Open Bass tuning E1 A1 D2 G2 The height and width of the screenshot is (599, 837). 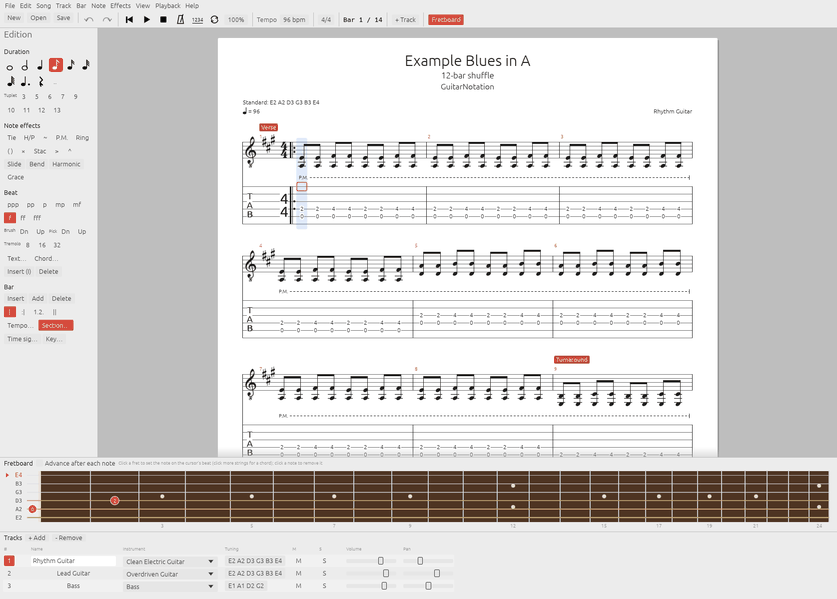pyautogui.click(x=246, y=586)
